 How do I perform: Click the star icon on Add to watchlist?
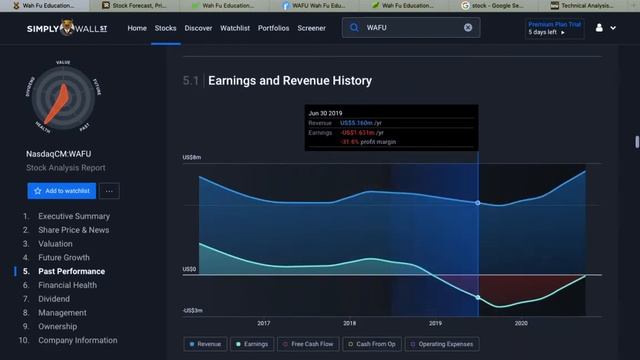[38, 191]
